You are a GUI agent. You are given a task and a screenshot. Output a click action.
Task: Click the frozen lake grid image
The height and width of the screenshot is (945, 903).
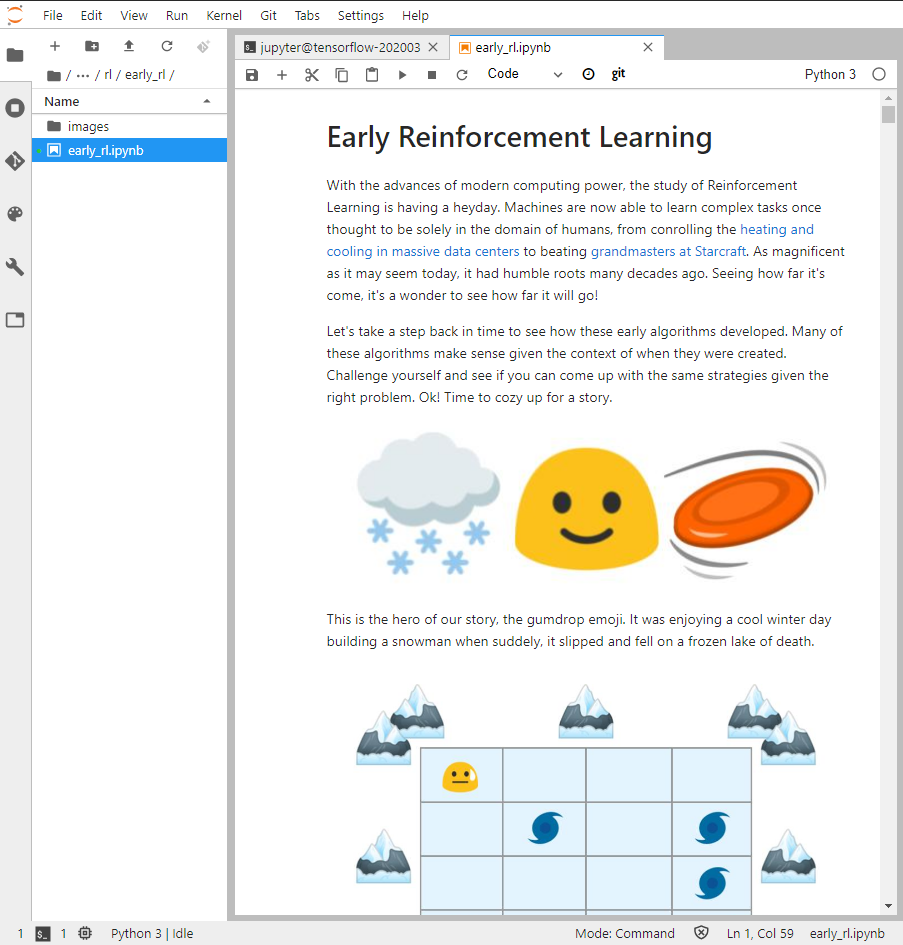click(x=585, y=799)
